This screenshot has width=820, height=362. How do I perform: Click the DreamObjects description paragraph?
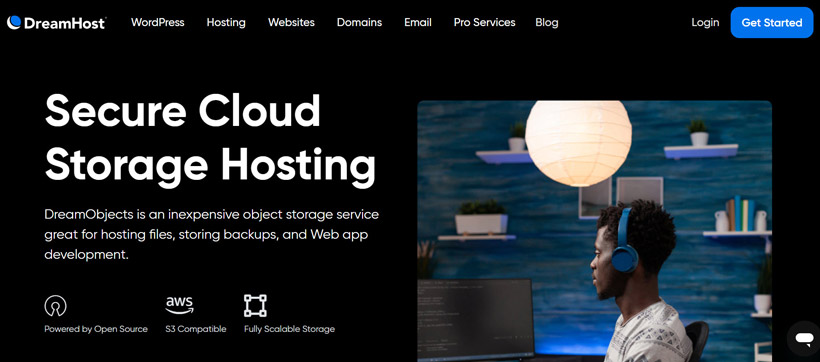click(212, 235)
